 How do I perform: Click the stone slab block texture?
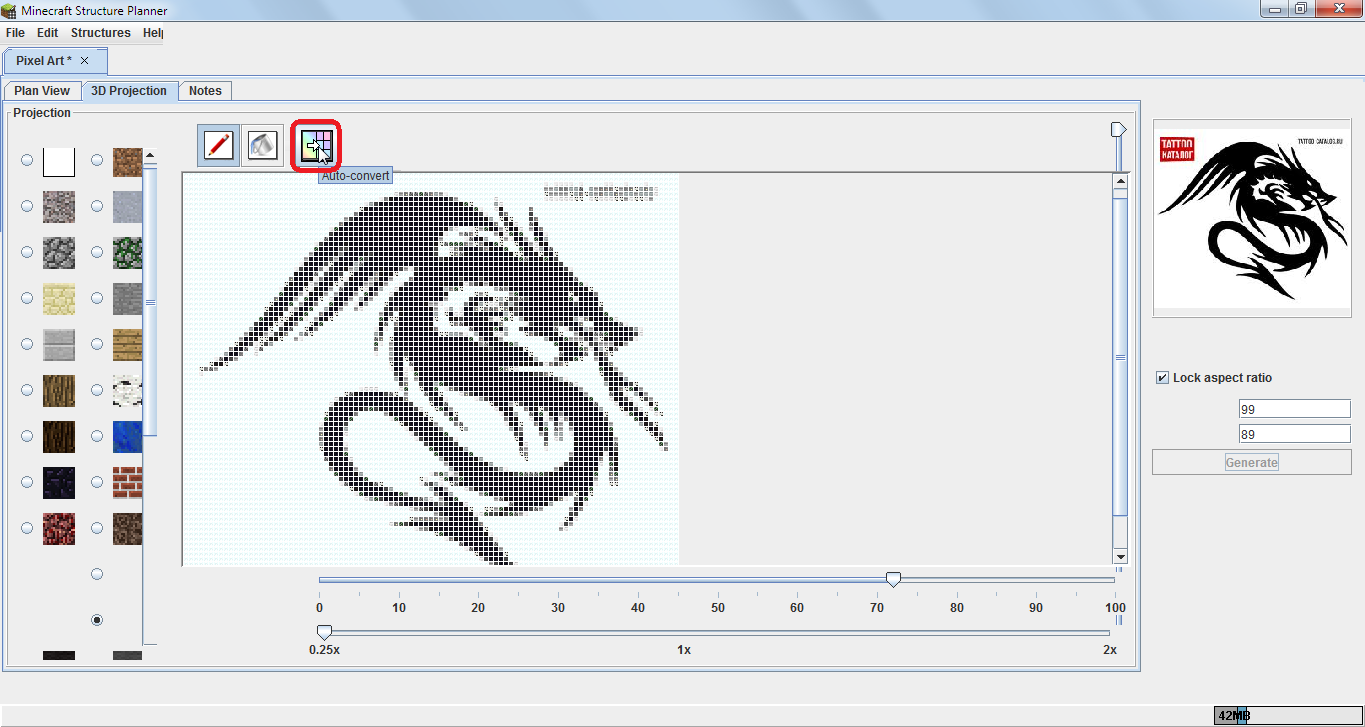59,344
